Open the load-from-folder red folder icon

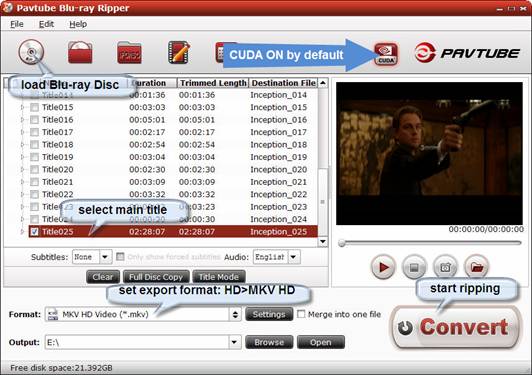80,52
